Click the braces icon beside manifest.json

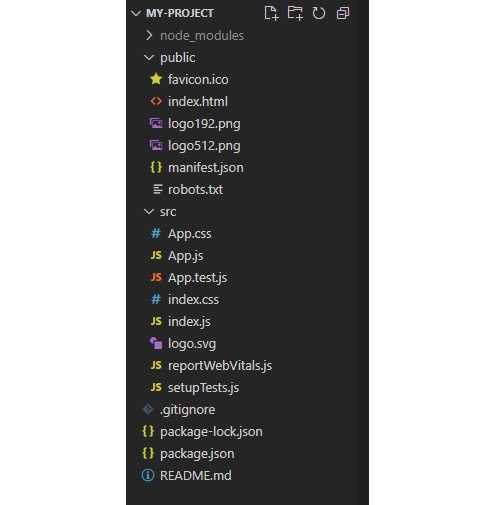pos(156,167)
